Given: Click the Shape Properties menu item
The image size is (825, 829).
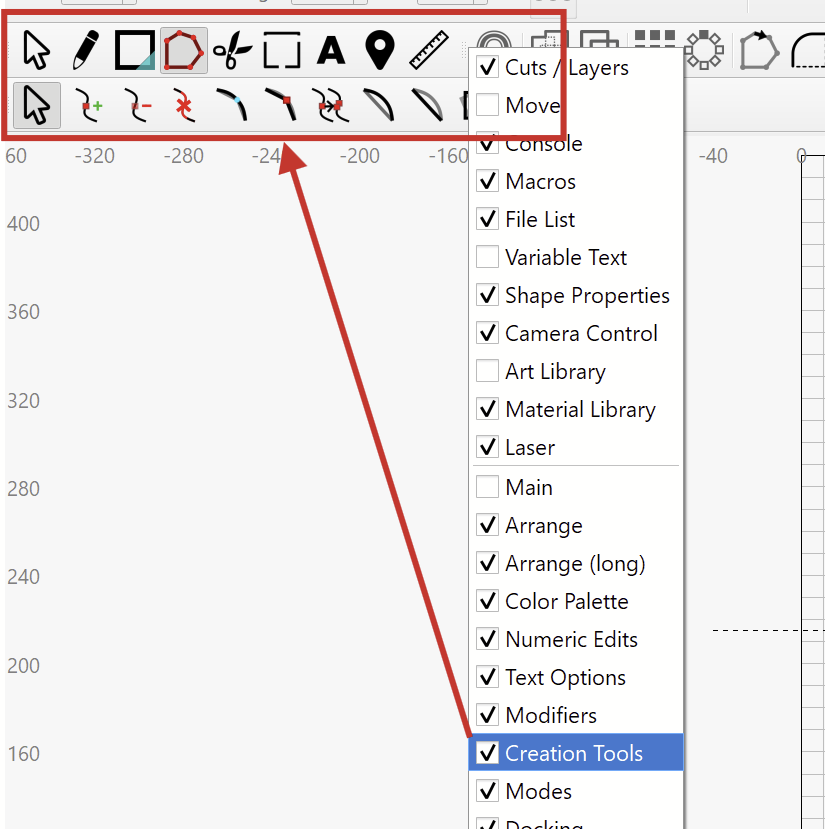Looking at the screenshot, I should tap(587, 295).
